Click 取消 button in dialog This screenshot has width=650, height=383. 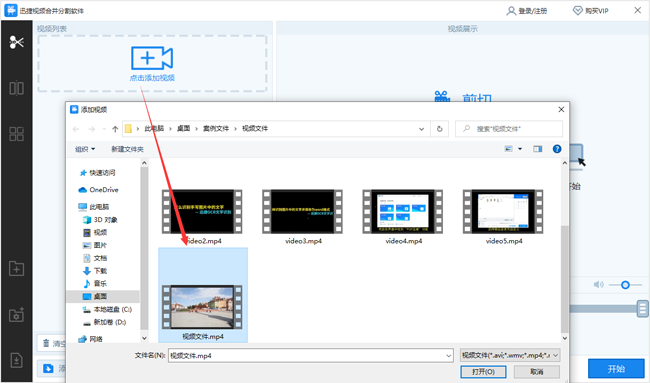point(537,372)
